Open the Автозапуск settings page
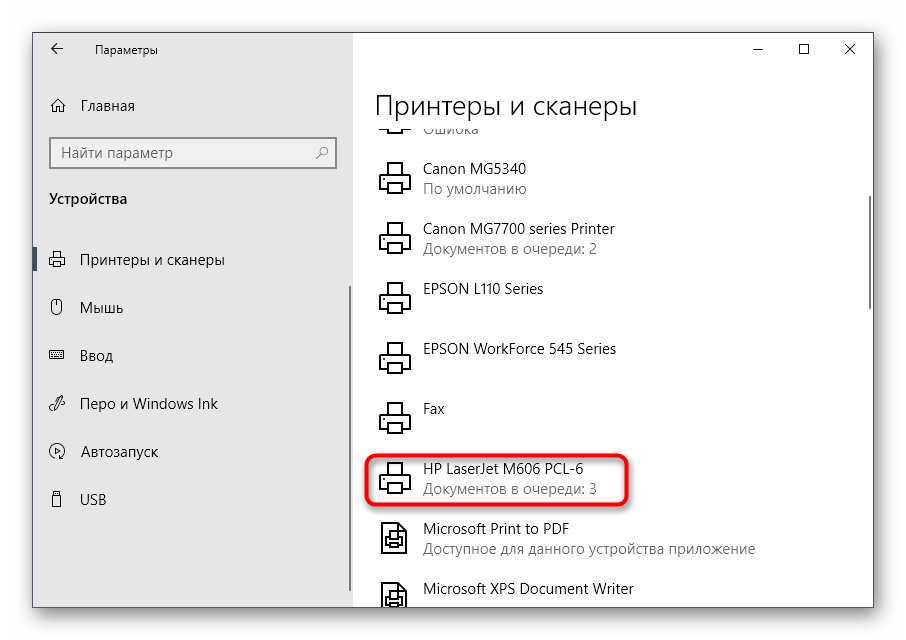Viewport: 906px width, 640px height. (119, 452)
